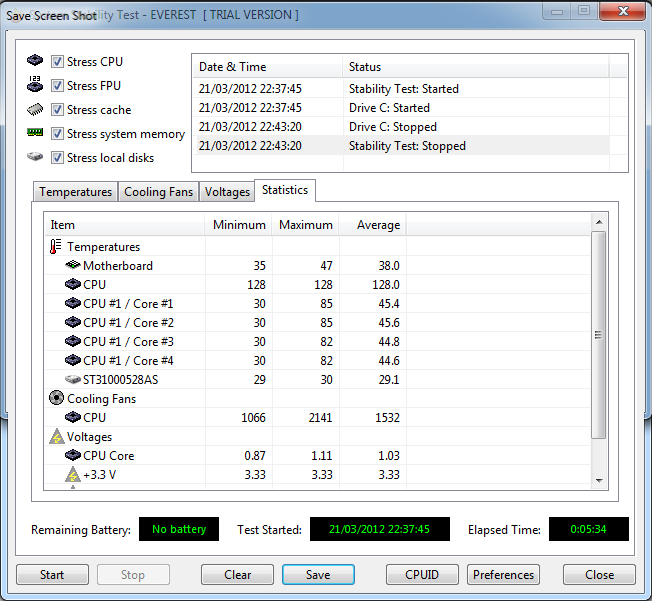
Task: Click the statistics scrollbar down arrow
Action: pos(599,480)
